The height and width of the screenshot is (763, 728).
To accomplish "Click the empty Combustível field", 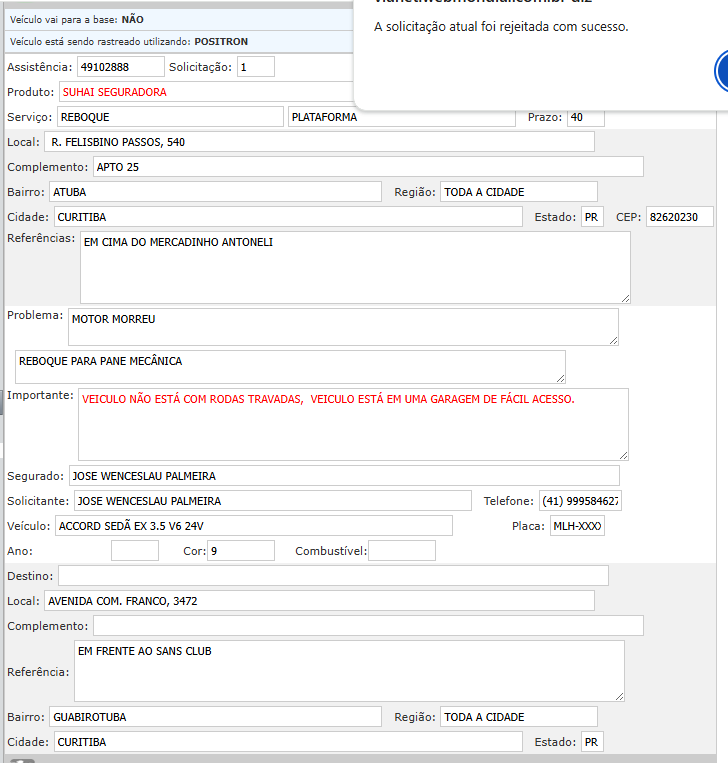I will (x=402, y=551).
